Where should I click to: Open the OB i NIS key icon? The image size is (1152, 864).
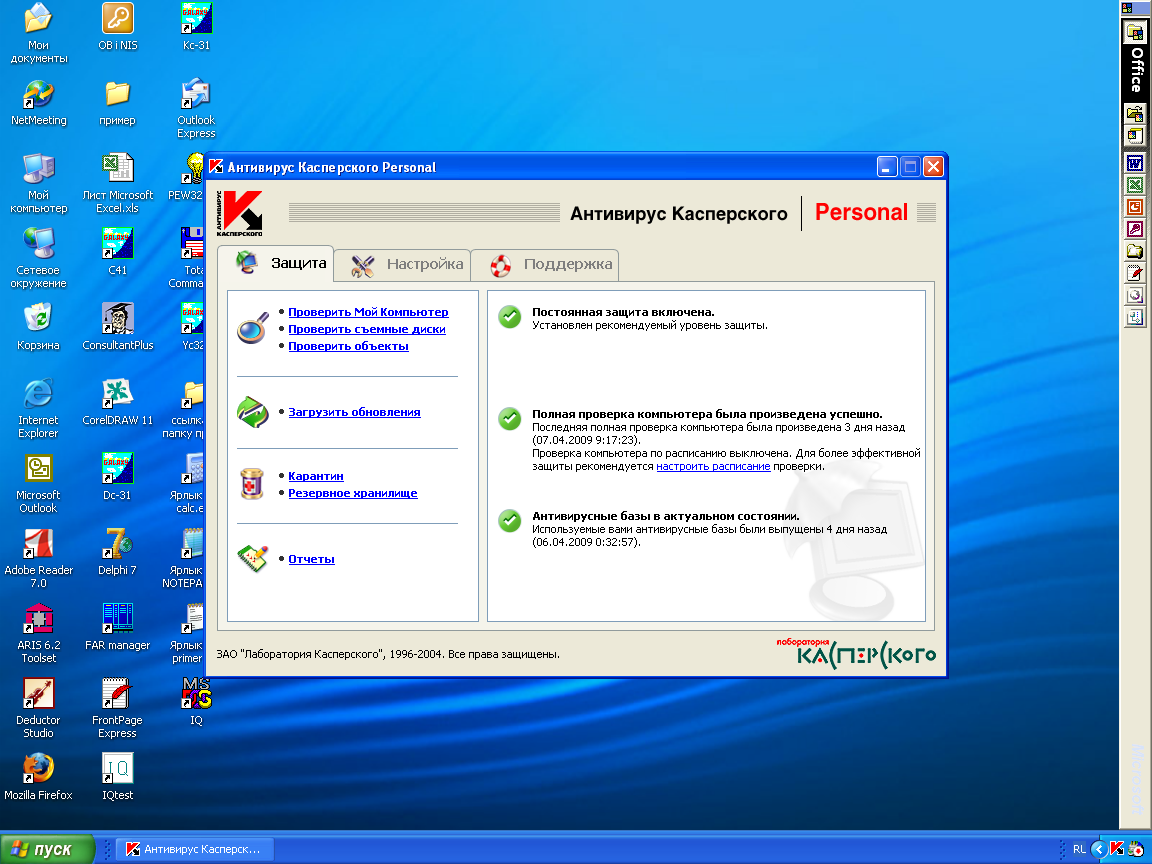(118, 26)
